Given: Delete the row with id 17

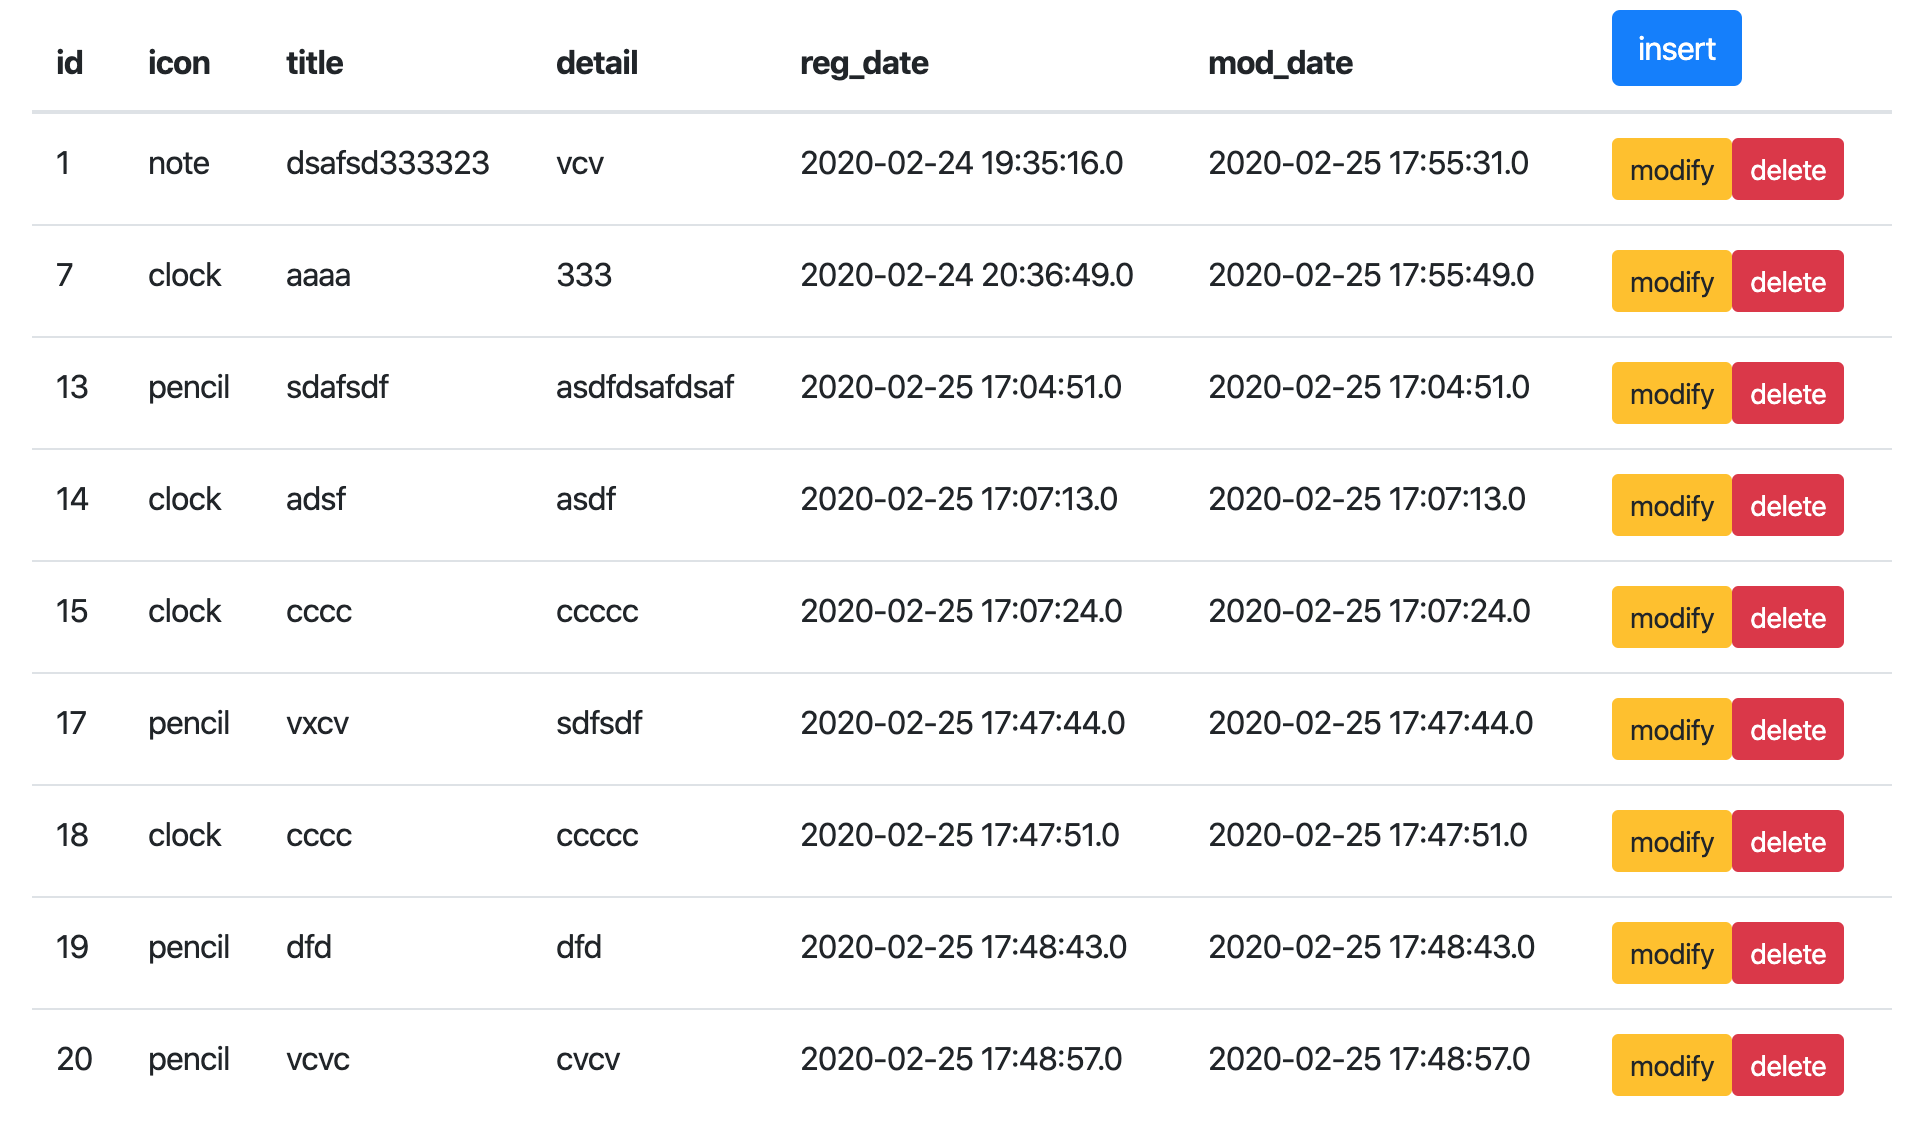Looking at the screenshot, I should point(1787,730).
